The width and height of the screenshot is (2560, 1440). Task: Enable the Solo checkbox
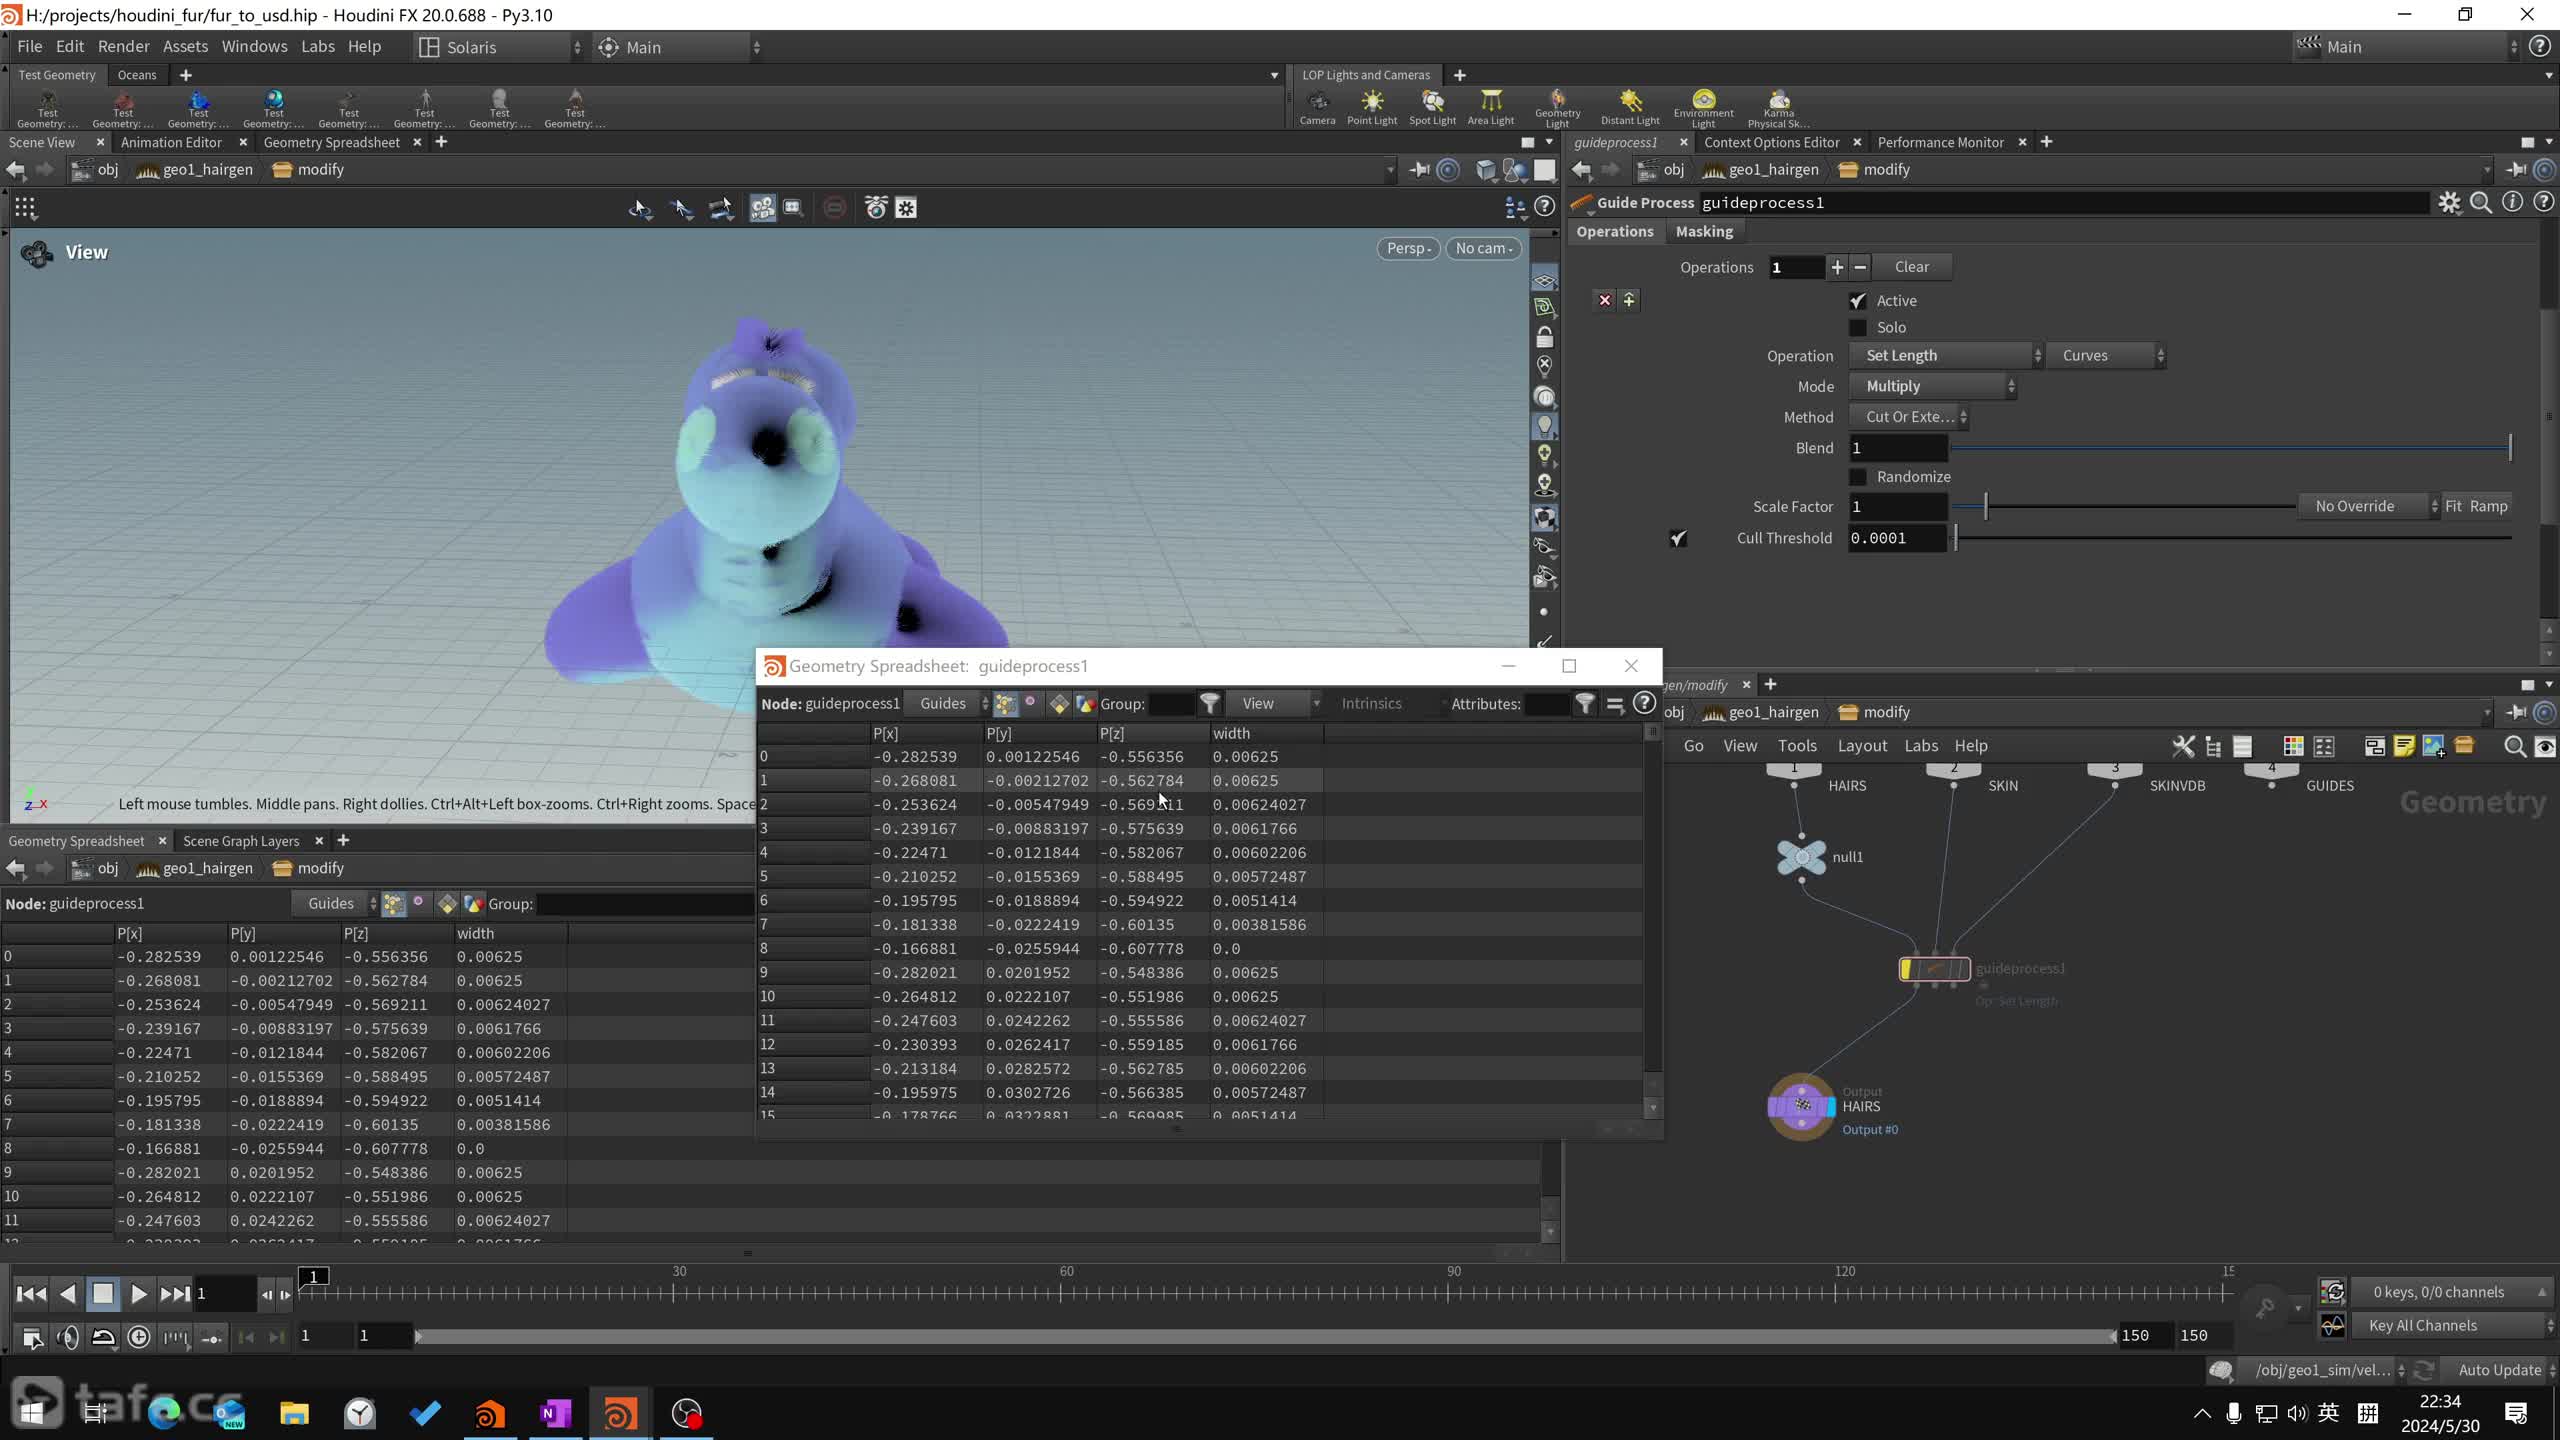tap(1858, 328)
